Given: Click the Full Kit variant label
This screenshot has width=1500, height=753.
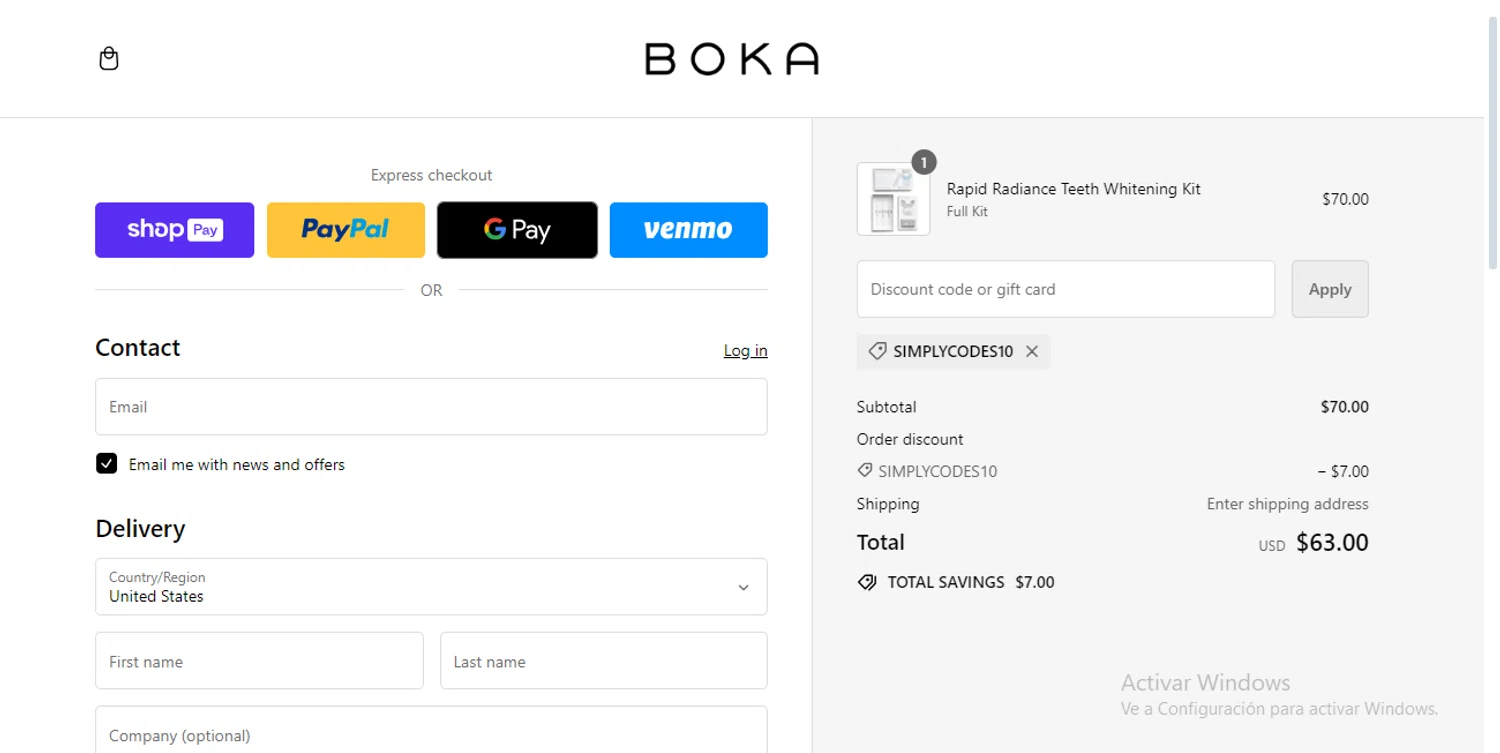Looking at the screenshot, I should (968, 212).
